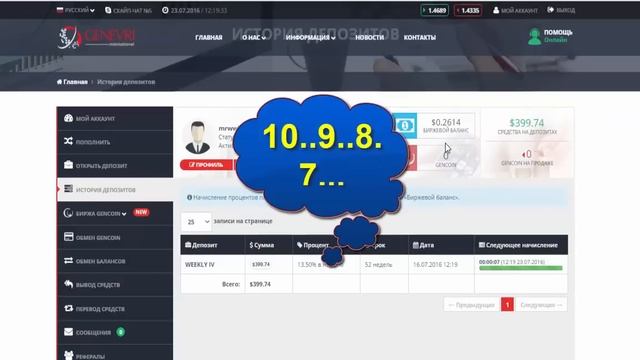Click the Помощь online support icon
This screenshot has height=360, width=640.
pos(534,37)
